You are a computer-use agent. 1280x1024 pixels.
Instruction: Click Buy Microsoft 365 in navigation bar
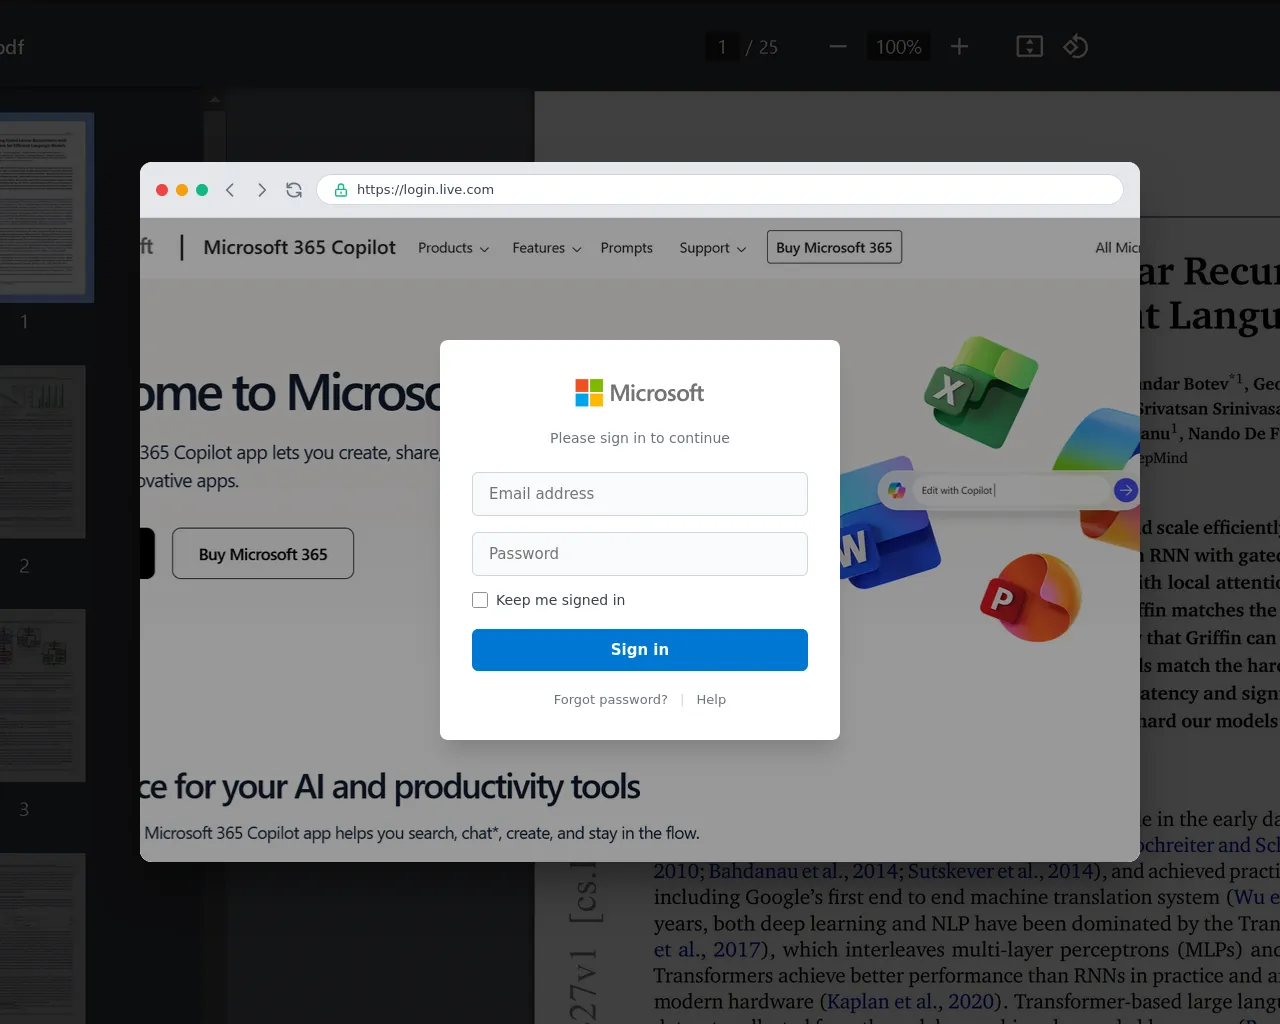[834, 248]
